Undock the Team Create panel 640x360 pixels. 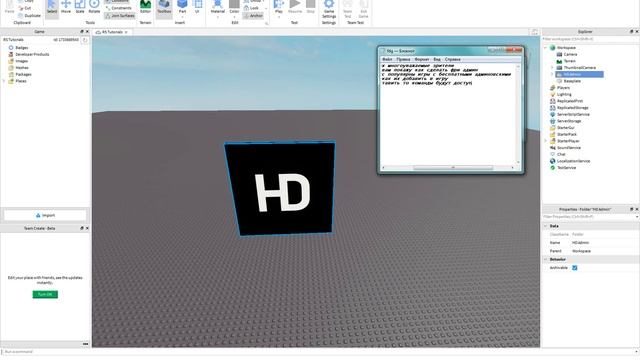[x=82, y=228]
